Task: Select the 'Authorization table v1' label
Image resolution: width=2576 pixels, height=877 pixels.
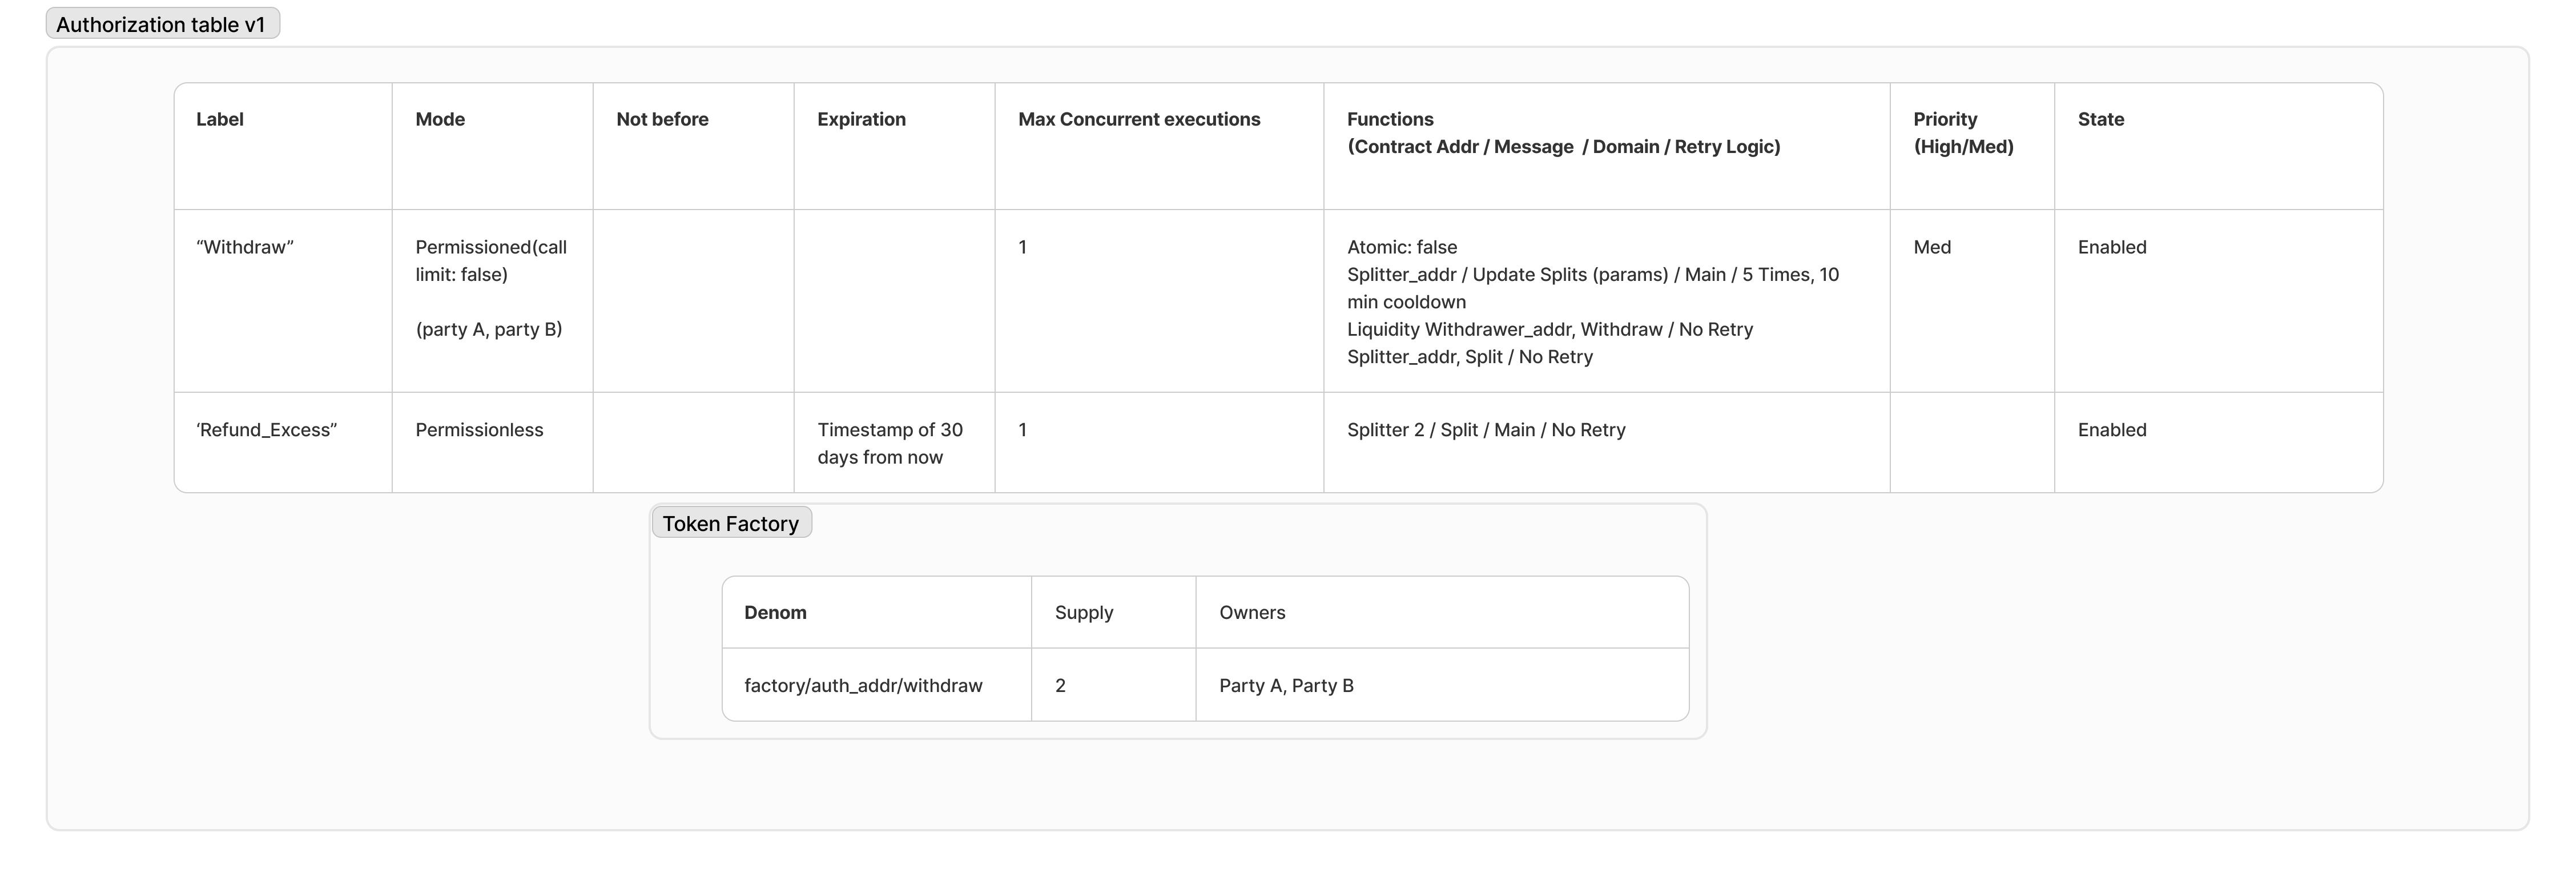Action: (x=162, y=24)
